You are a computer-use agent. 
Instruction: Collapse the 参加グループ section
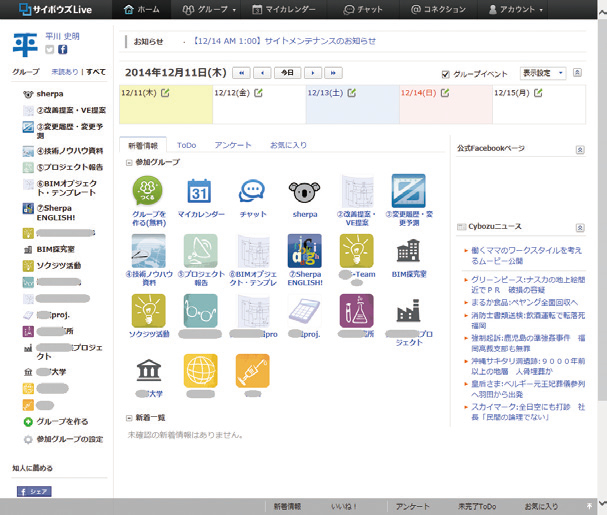pos(129,163)
